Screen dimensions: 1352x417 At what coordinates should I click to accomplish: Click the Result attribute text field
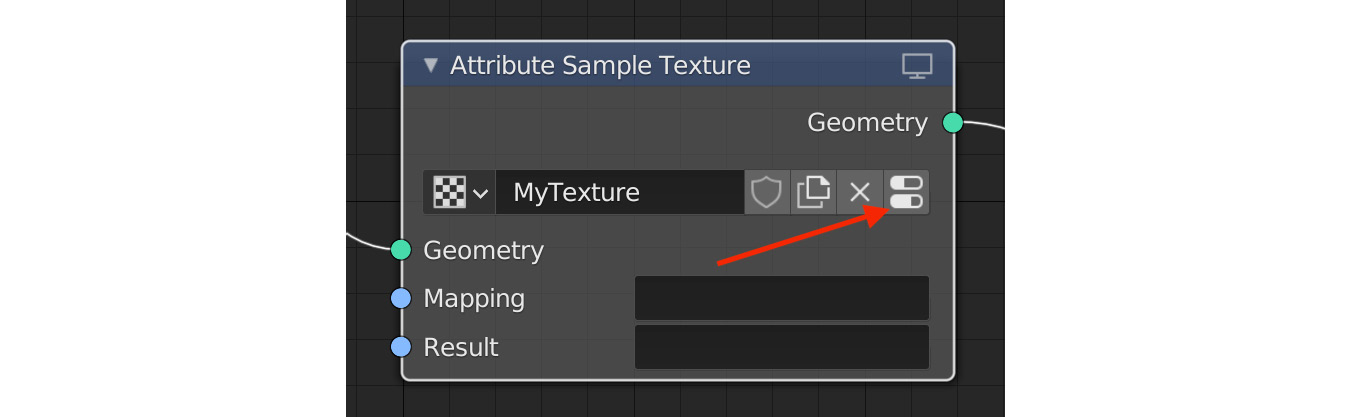782,347
